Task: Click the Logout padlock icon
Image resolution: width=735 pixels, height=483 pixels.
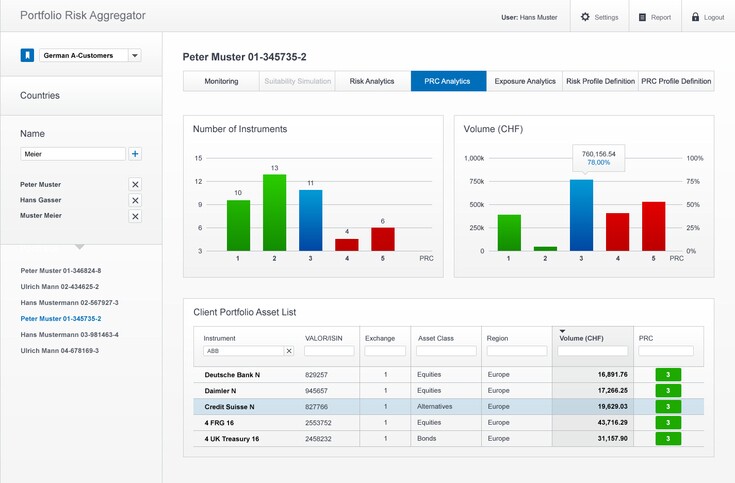Action: (696, 17)
